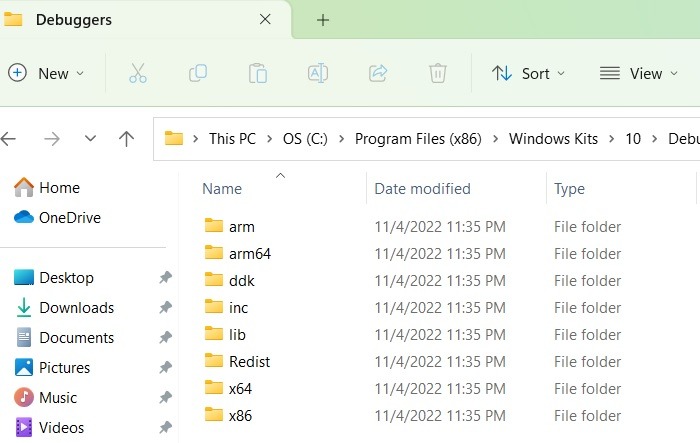
Task: Go forward with the right arrow
Action: [x=52, y=139]
